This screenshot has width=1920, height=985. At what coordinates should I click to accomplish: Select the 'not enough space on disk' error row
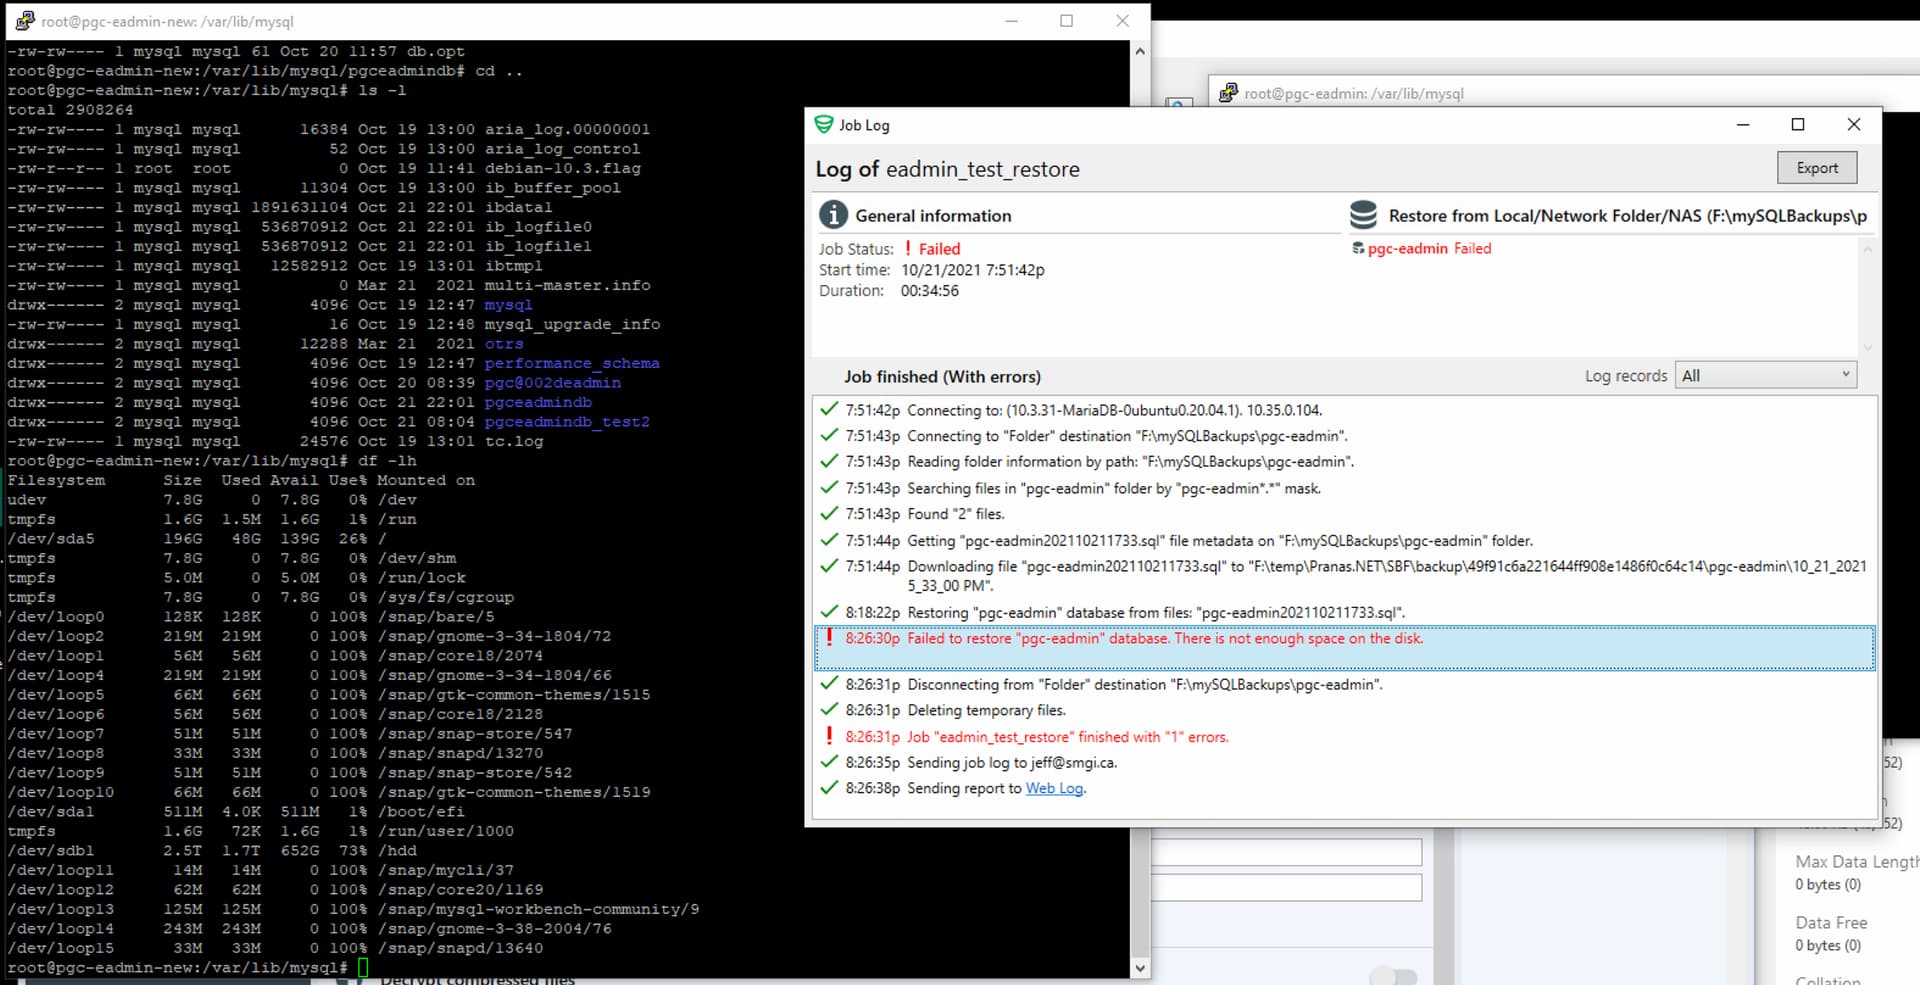coord(1164,639)
